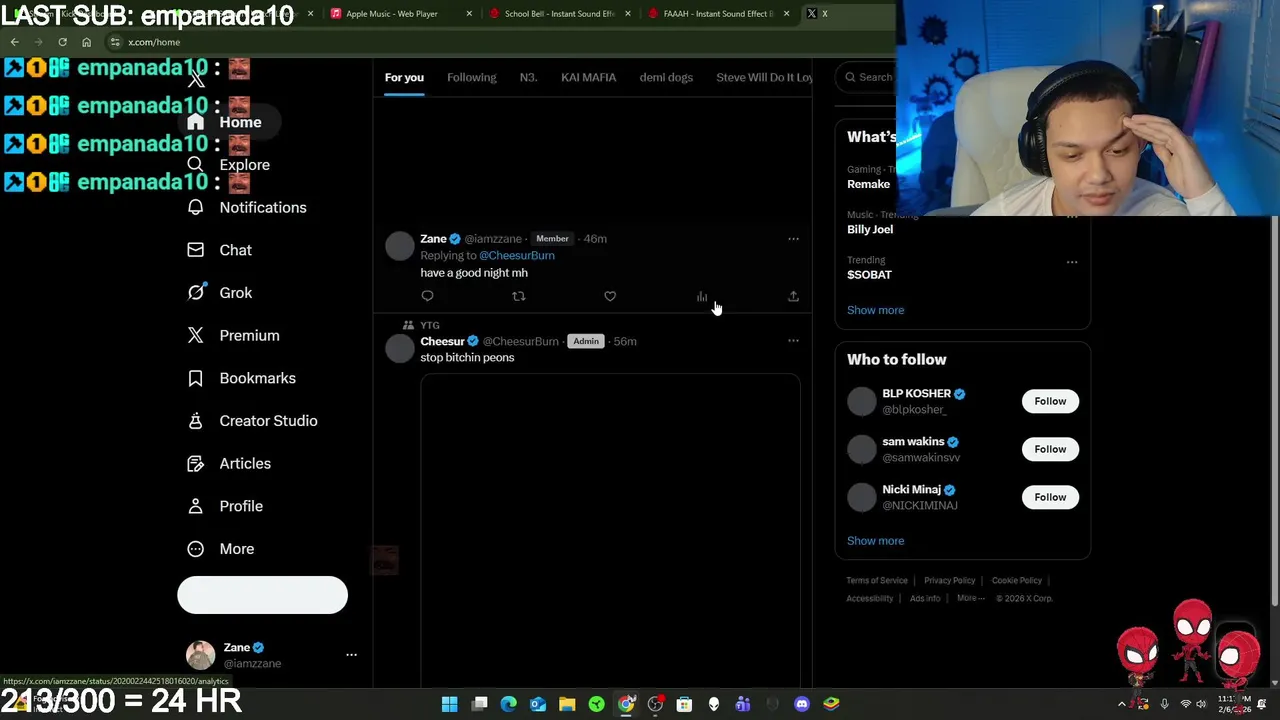Open the Privacy Policy footer link
The image size is (1280, 720).
949,580
